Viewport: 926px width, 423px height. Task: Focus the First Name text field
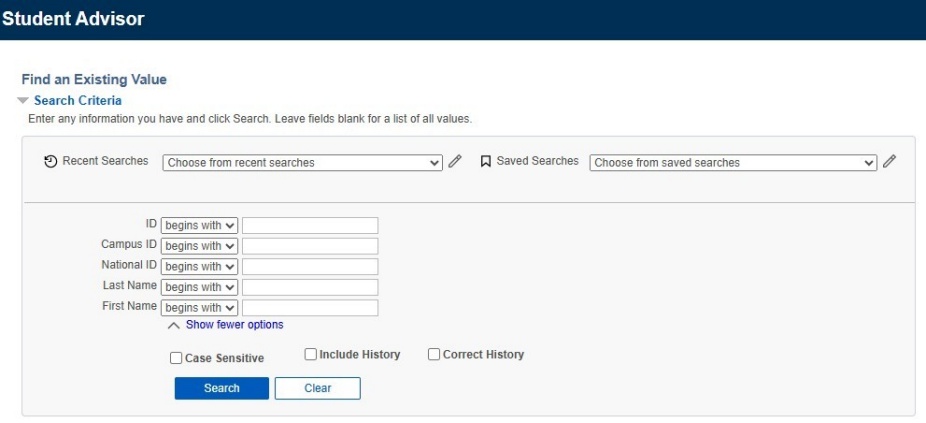310,308
